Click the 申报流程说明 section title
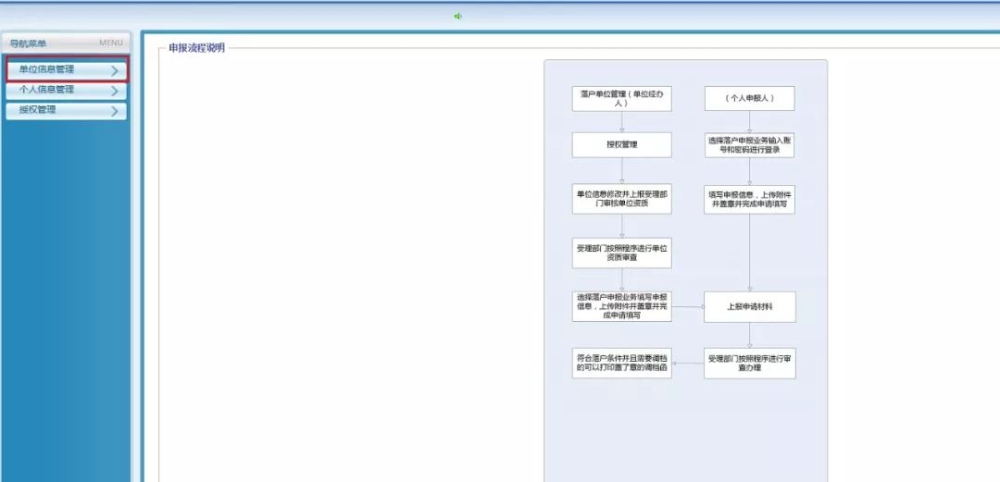This screenshot has height=482, width=1000. [197, 48]
